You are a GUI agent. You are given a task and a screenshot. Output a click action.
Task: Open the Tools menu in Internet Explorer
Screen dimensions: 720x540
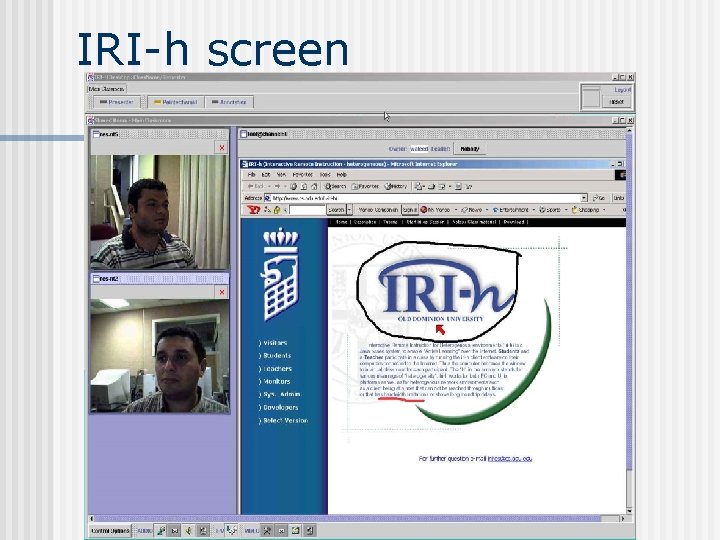pos(325,174)
